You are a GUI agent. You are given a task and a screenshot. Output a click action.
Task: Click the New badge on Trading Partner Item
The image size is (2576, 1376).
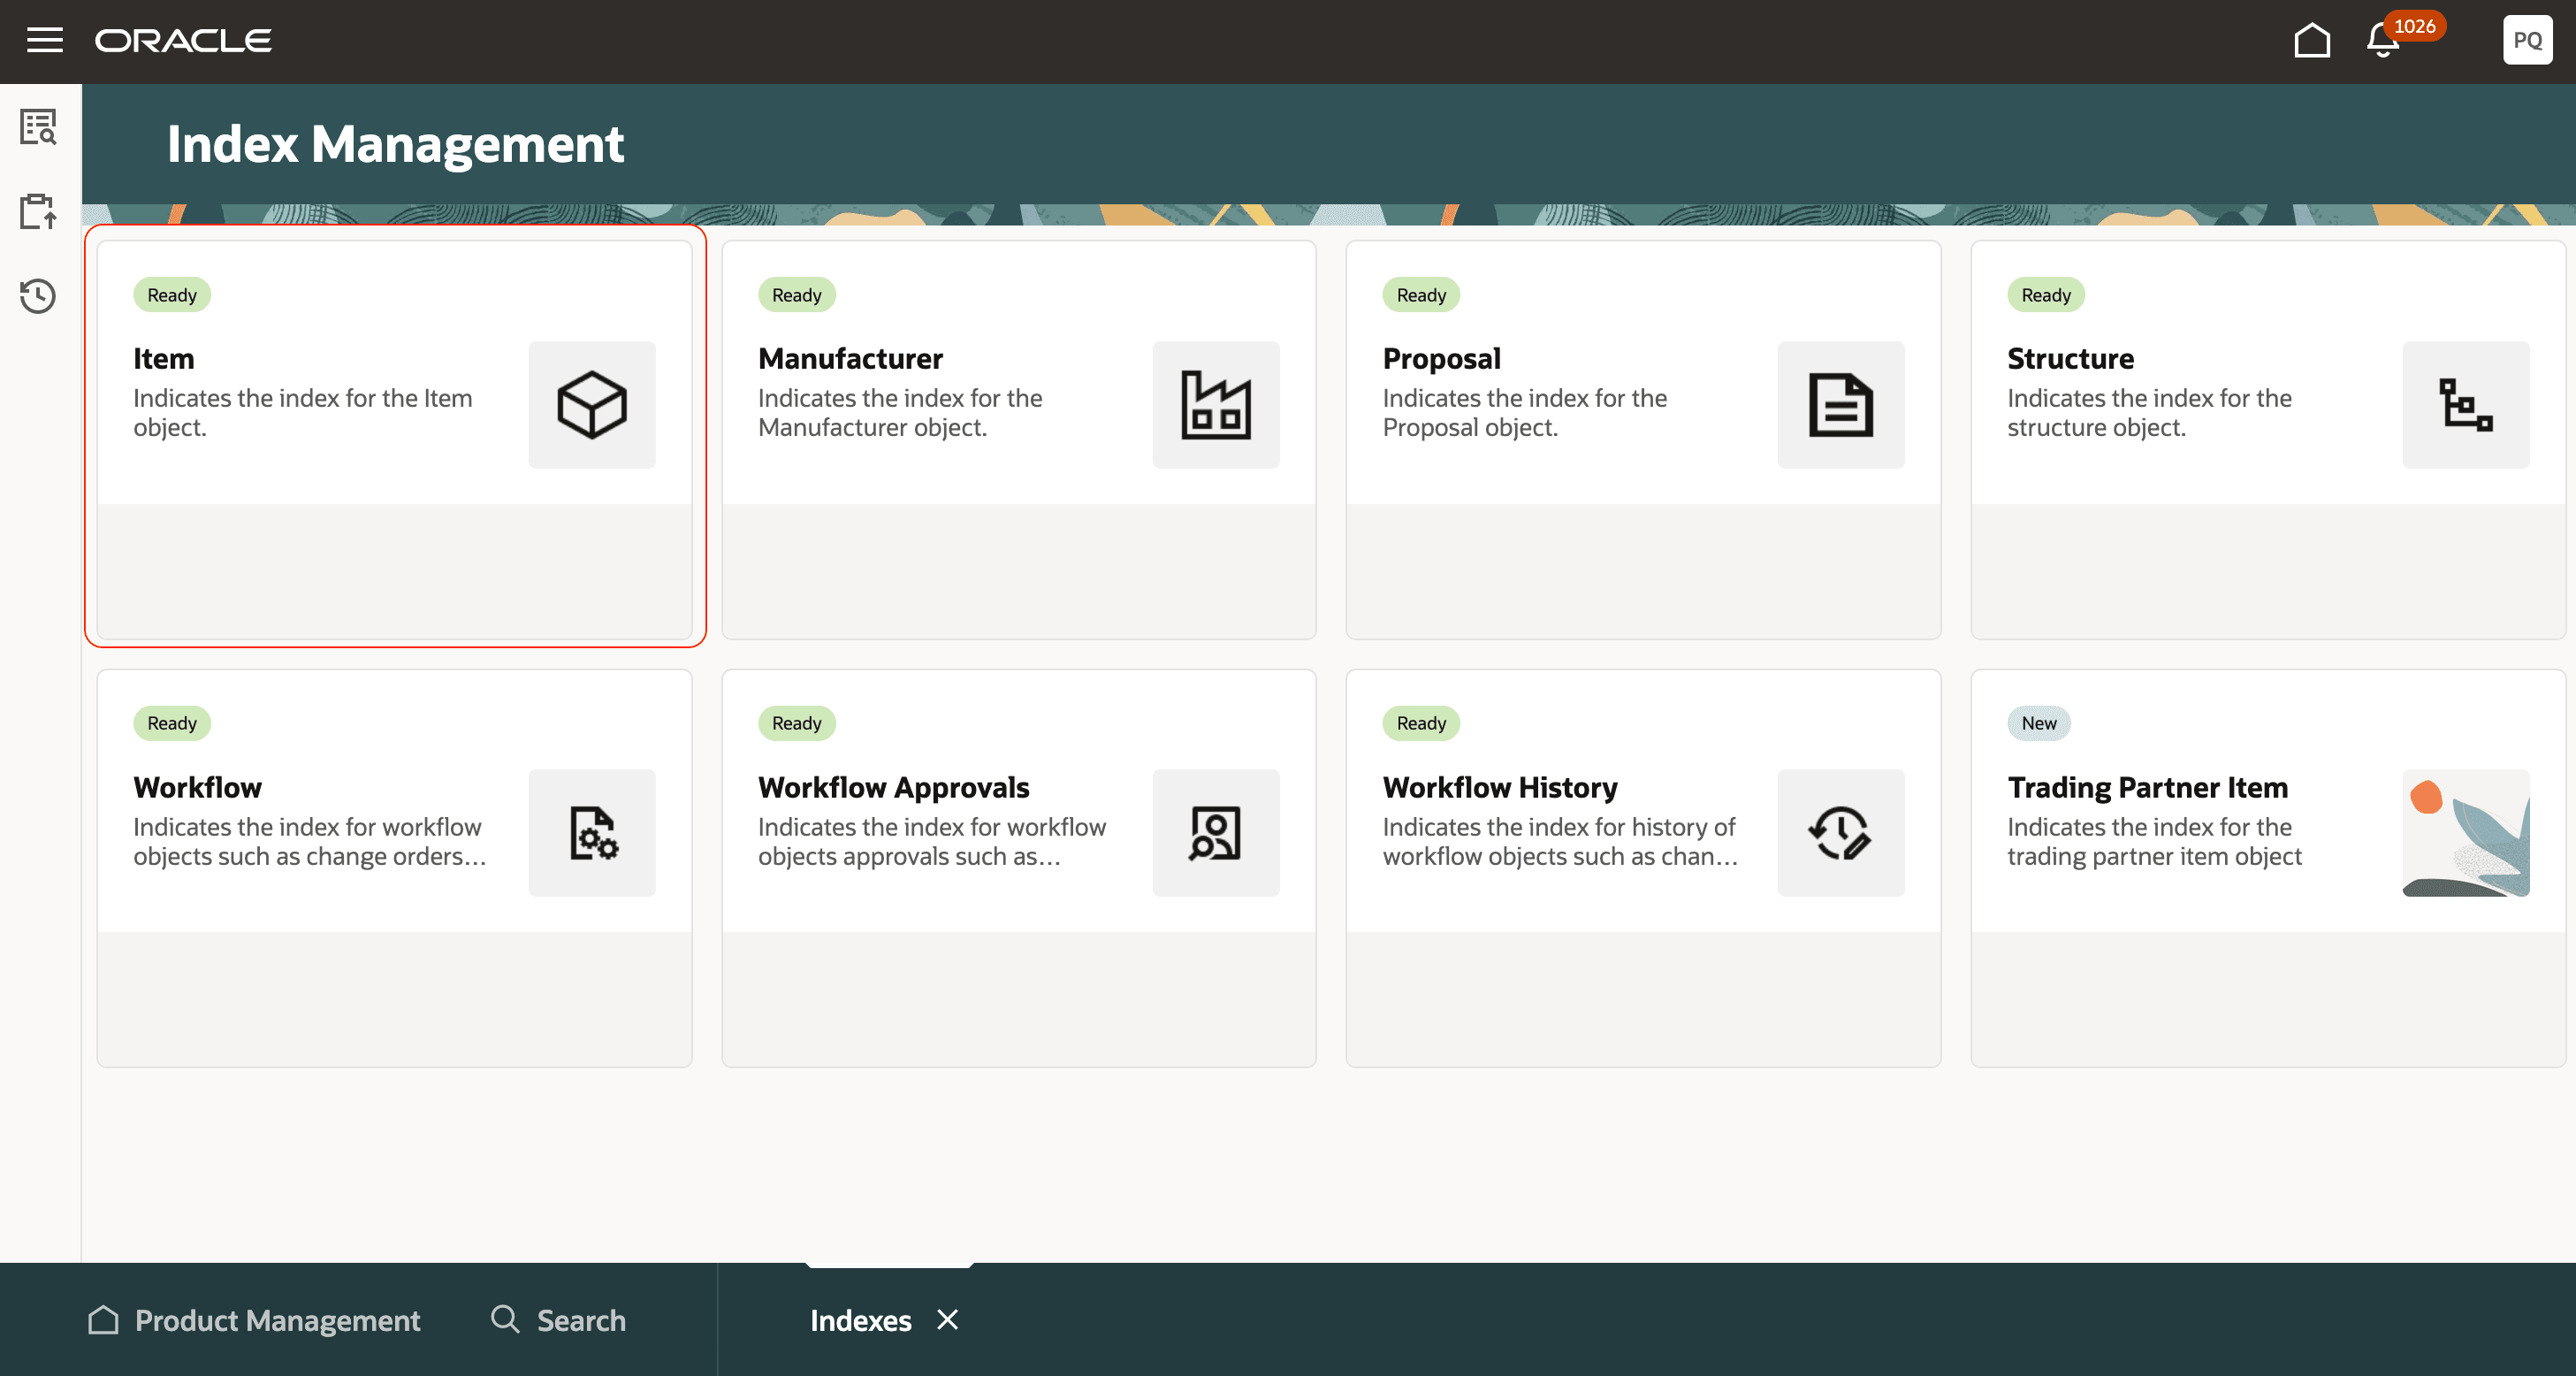[2038, 723]
